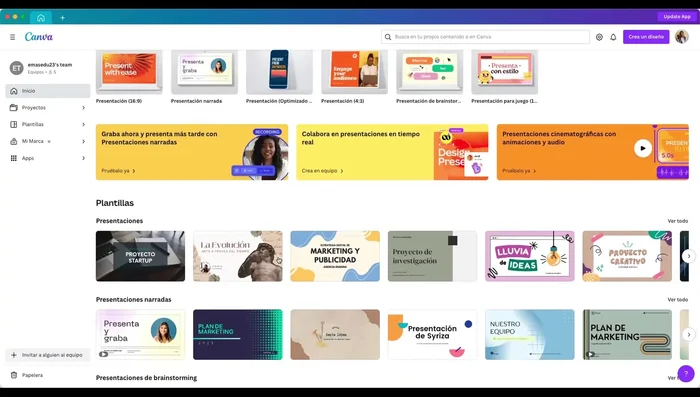Open Apps in the sidebar
This screenshot has height=397, width=700.
point(48,158)
